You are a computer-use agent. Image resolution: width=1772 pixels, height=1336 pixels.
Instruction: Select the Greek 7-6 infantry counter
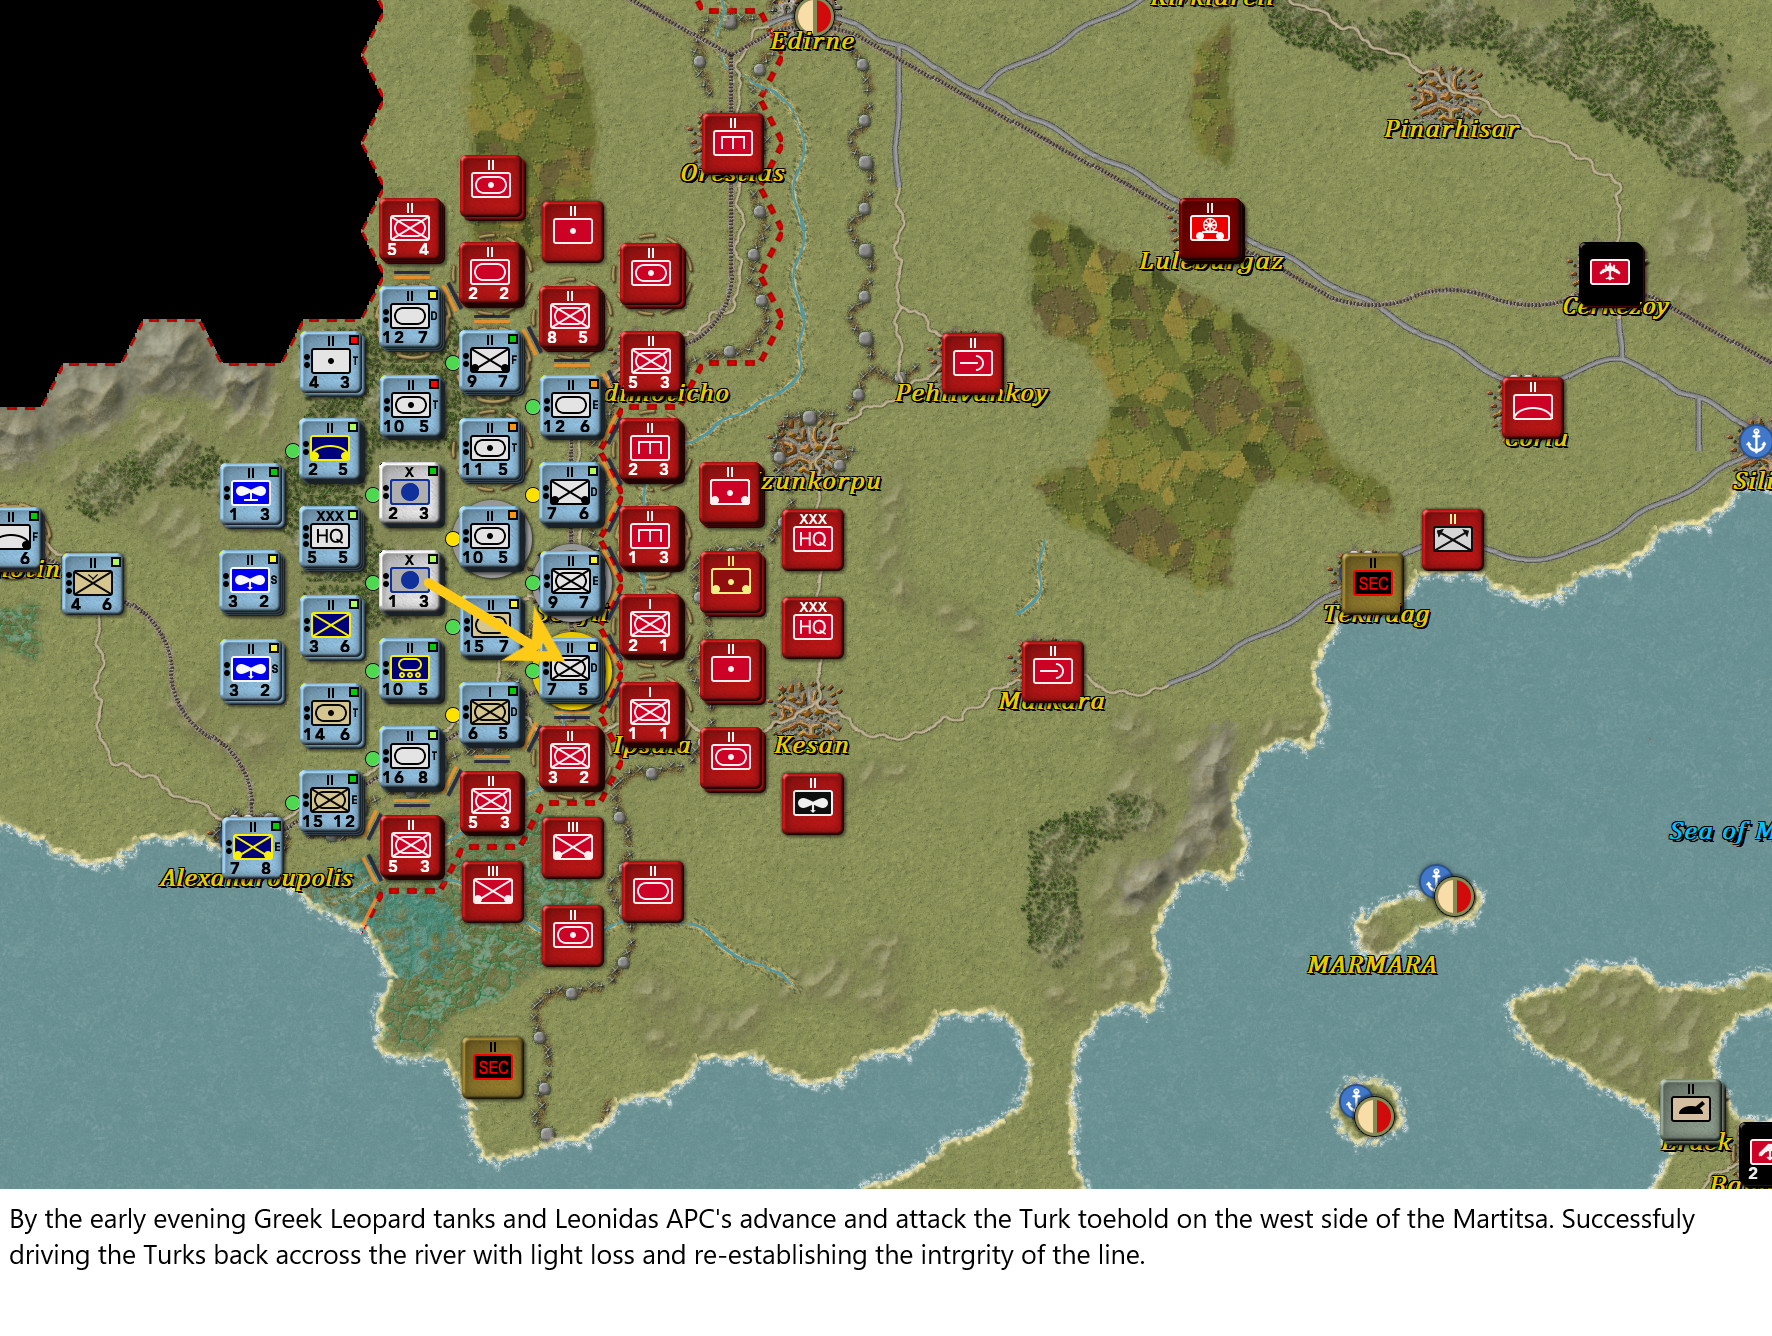[x=571, y=494]
